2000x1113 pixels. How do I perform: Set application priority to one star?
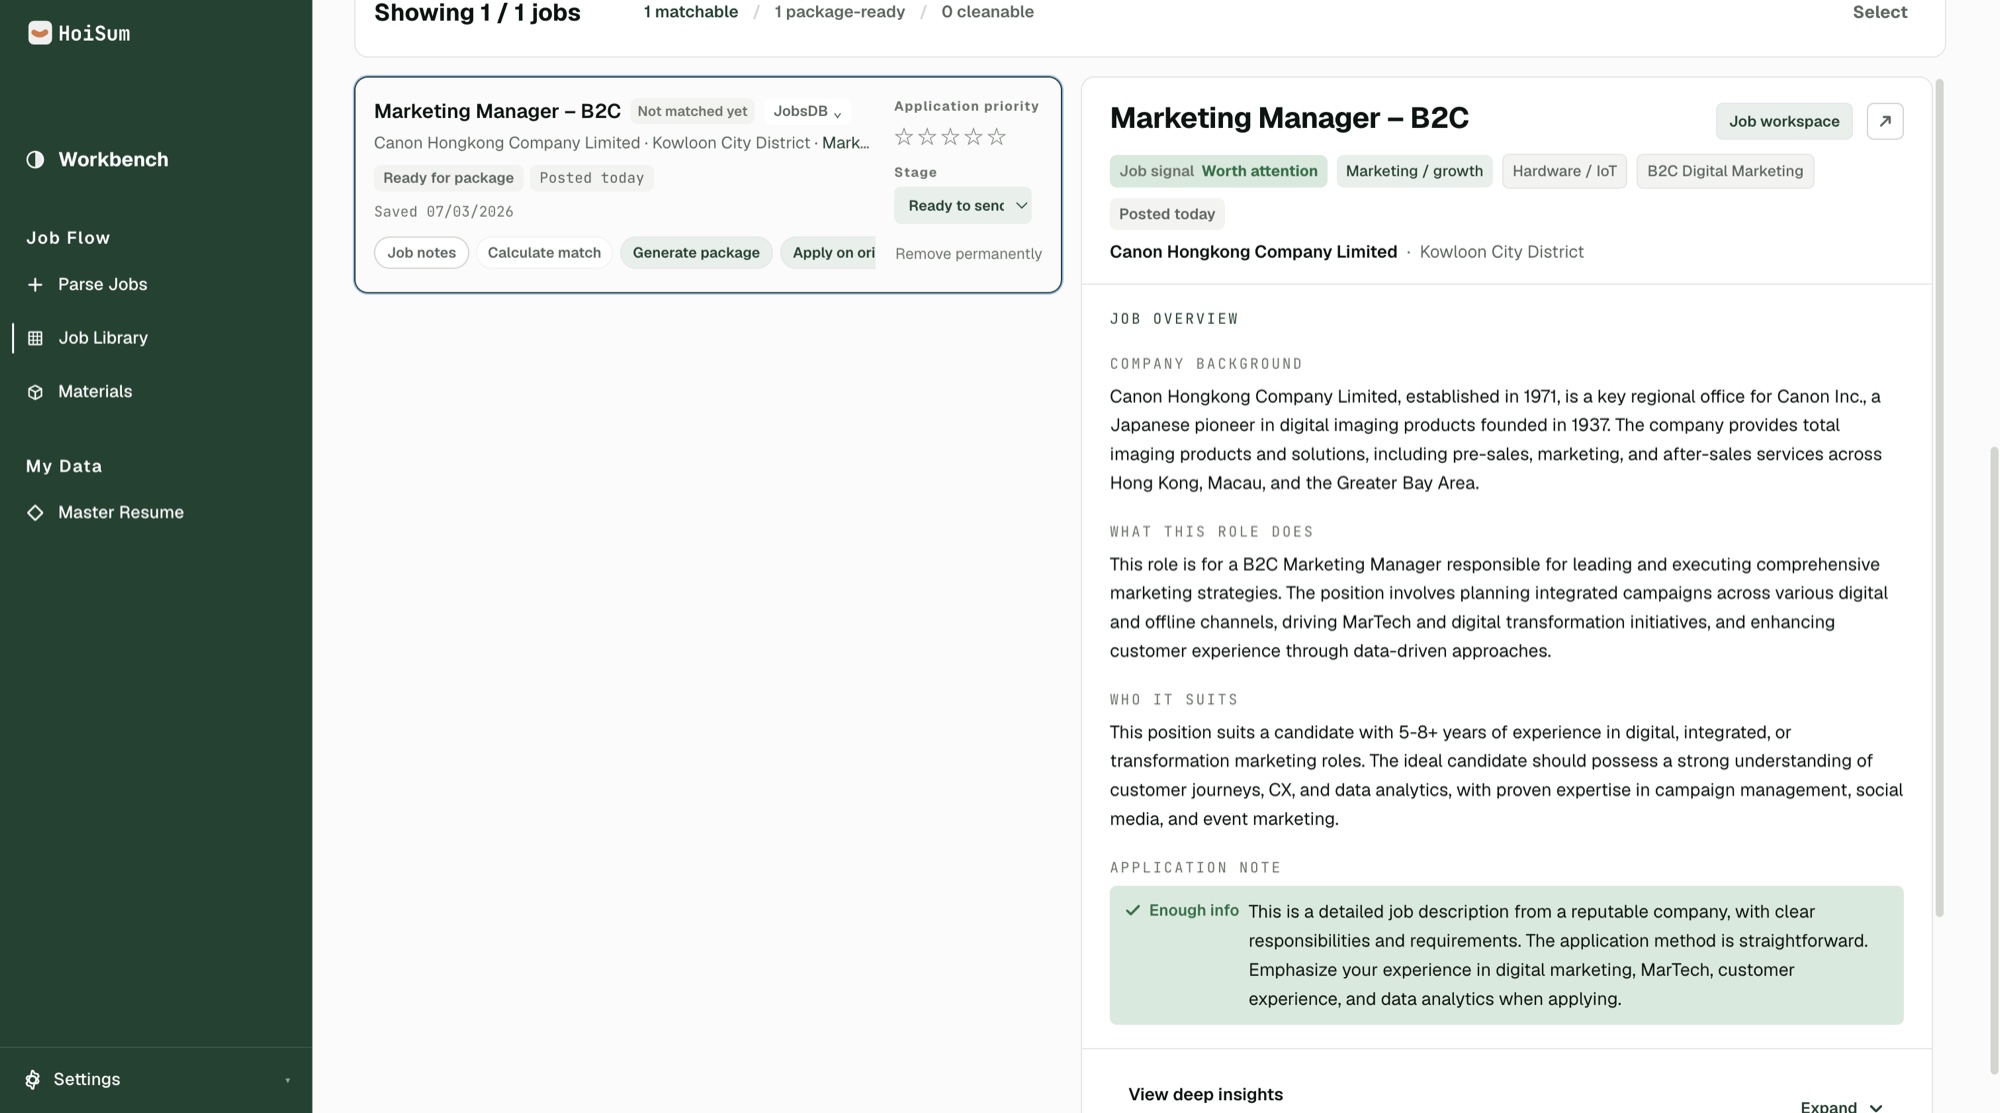(x=904, y=137)
